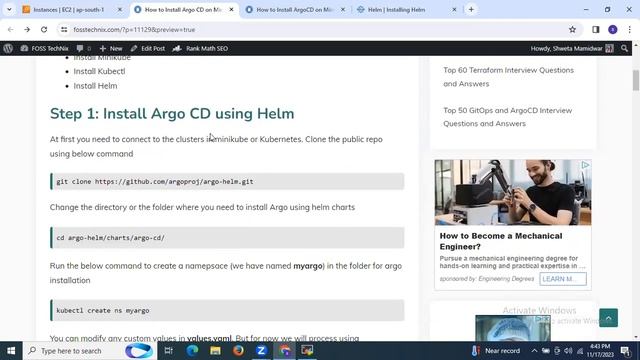Click the cd argo-helm/charts/argo-cd/ code block

click(x=227, y=238)
